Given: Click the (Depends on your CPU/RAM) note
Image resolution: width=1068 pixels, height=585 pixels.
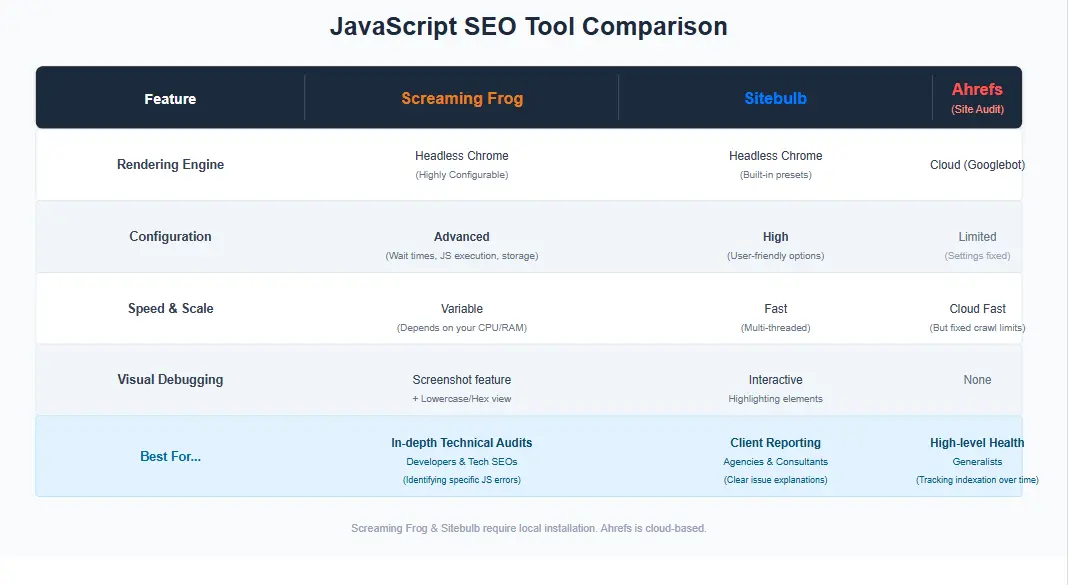Looking at the screenshot, I should tap(462, 328).
